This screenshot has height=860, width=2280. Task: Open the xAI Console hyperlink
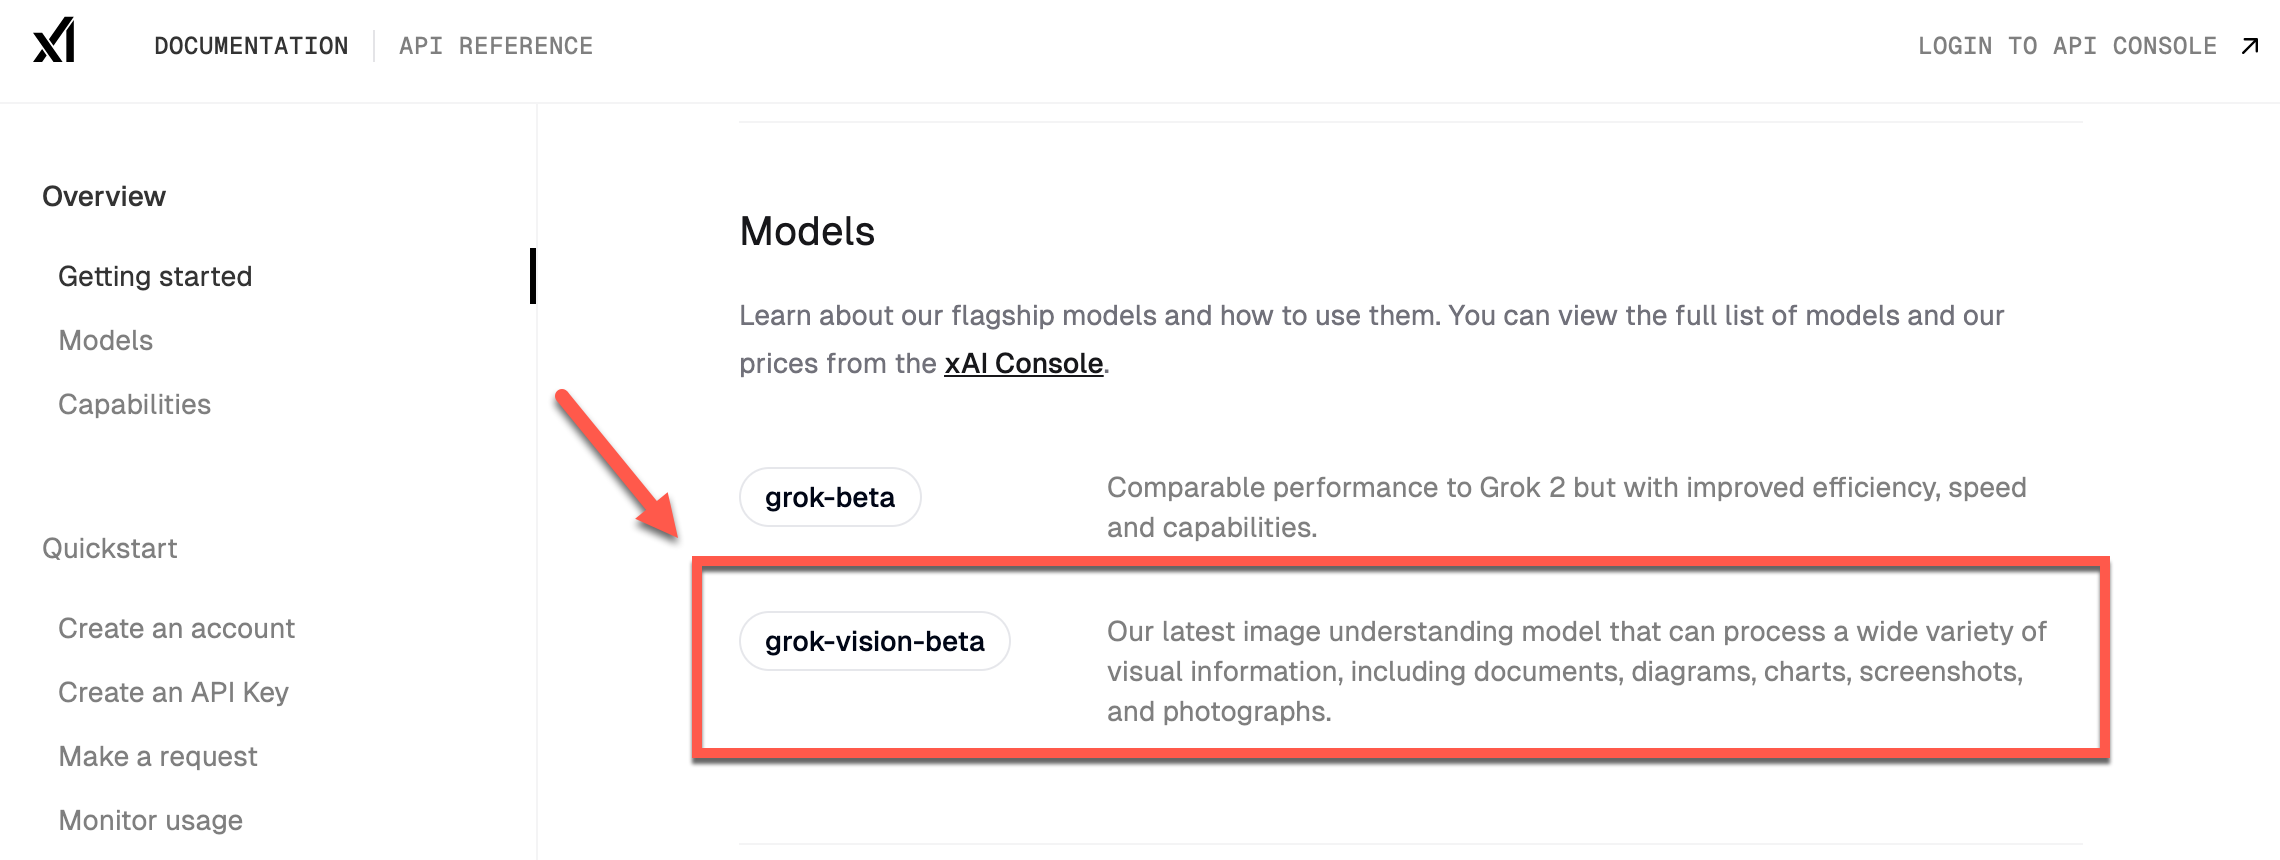click(x=1023, y=363)
